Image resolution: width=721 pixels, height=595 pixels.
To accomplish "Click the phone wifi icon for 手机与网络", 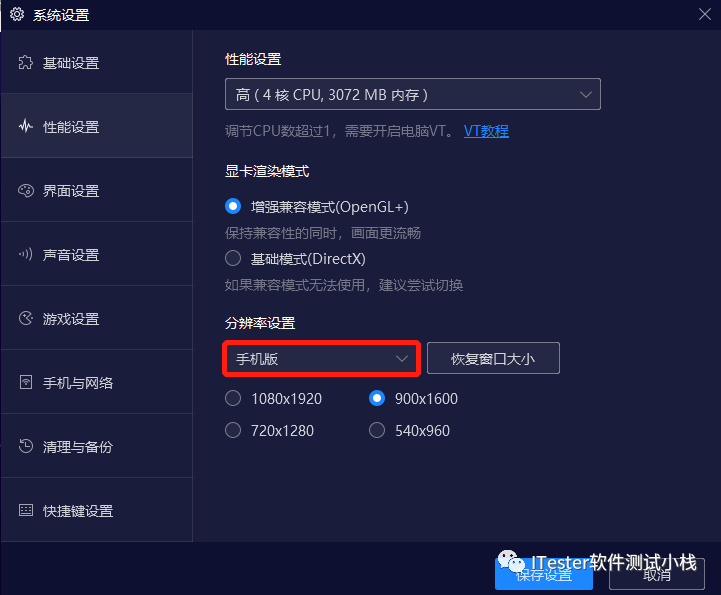I will 26,382.
